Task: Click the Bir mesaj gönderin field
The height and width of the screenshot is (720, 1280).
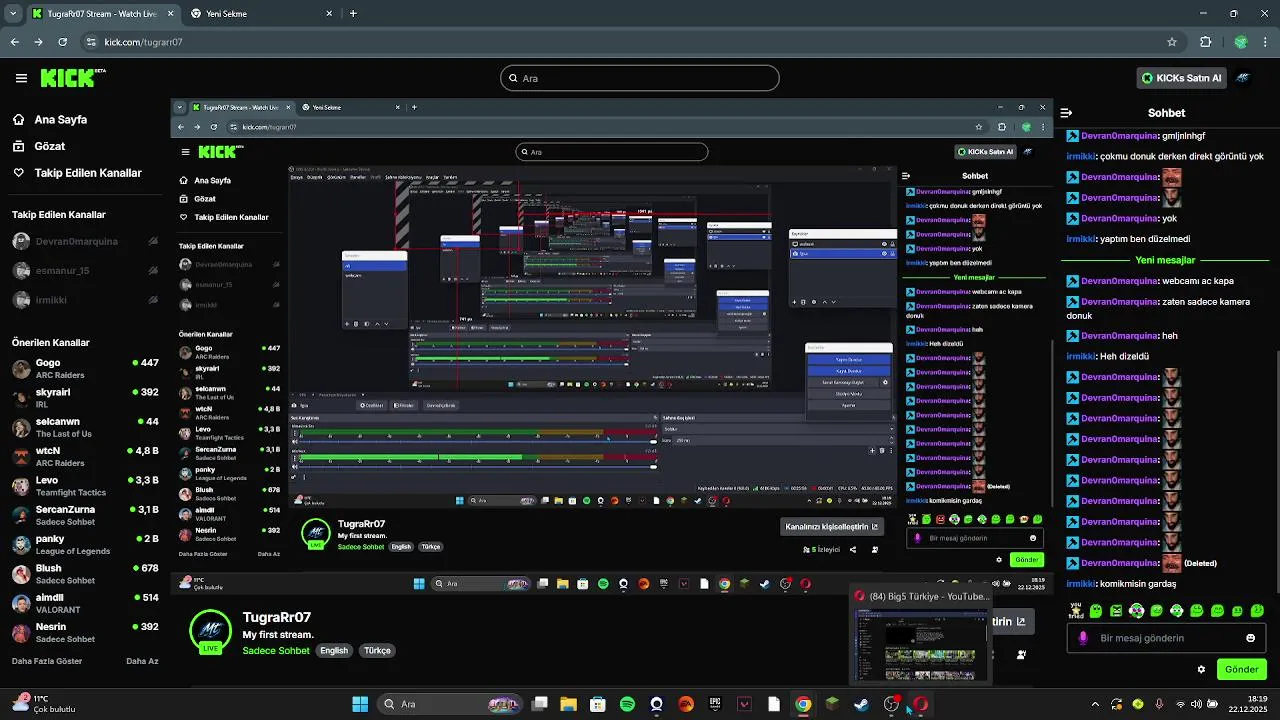Action: click(x=1166, y=638)
